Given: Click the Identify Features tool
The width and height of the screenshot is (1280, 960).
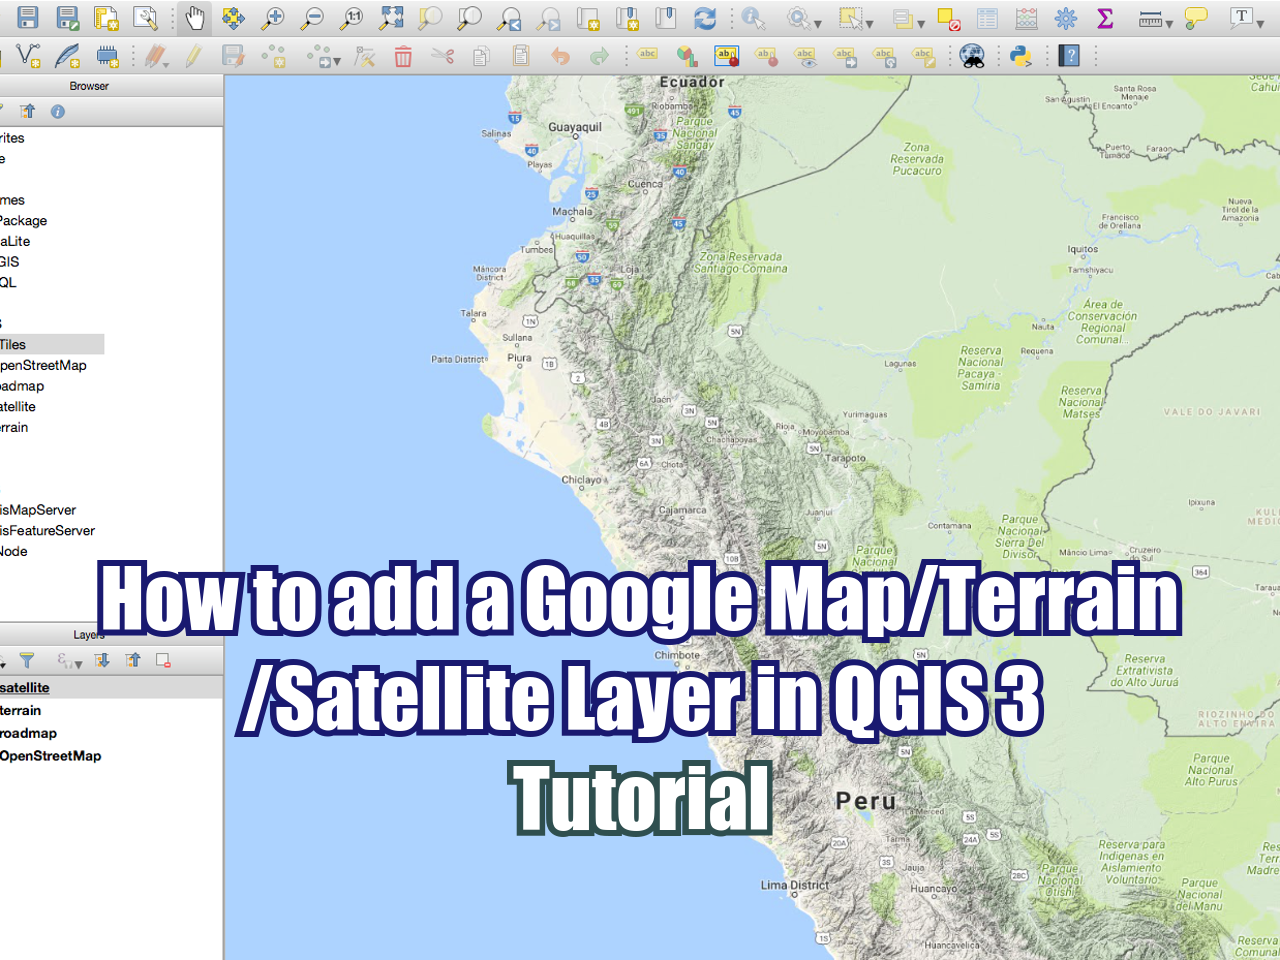Looking at the screenshot, I should click(750, 17).
